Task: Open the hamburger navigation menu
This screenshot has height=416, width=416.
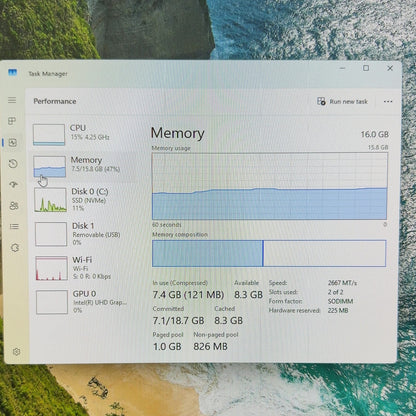Action: pos(12,100)
